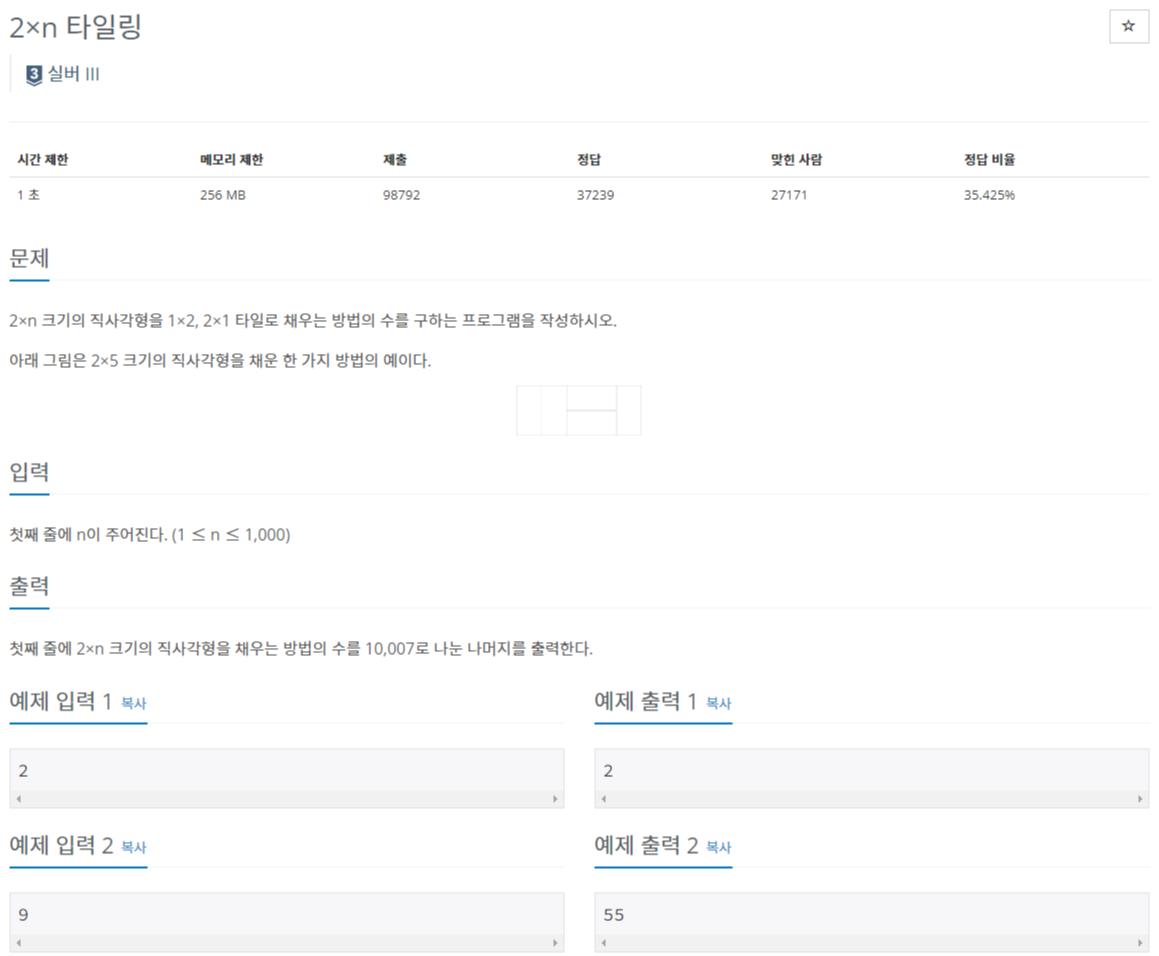Click right scroll arrow of 예제 입력 1 box

coord(556,799)
